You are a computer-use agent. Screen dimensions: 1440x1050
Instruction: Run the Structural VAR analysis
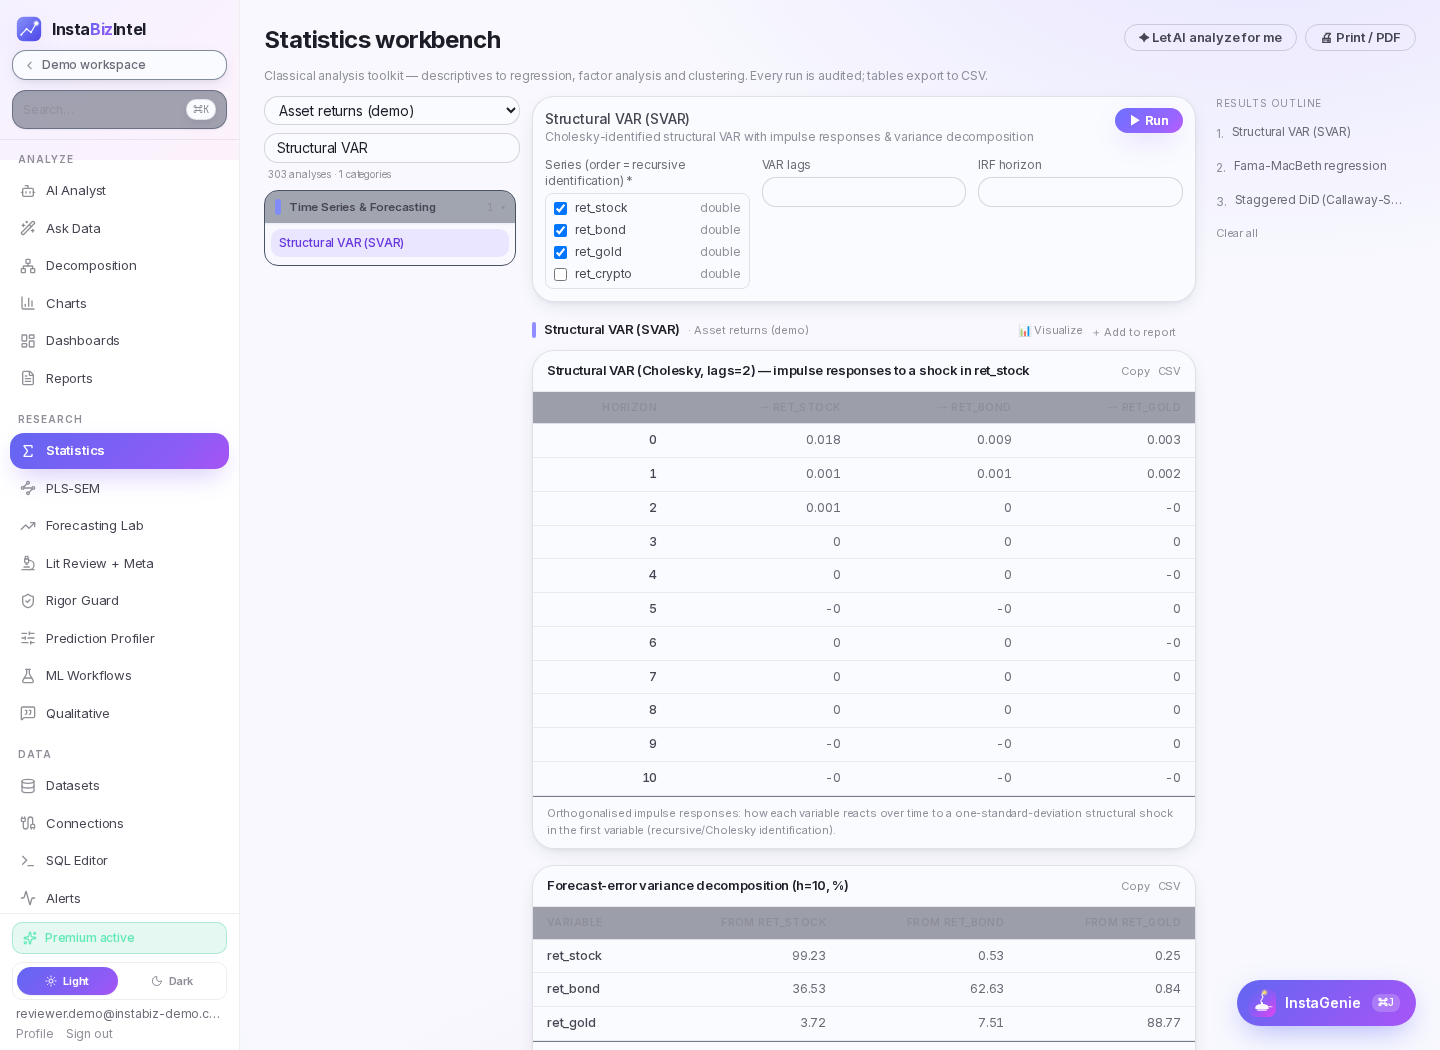(1149, 120)
